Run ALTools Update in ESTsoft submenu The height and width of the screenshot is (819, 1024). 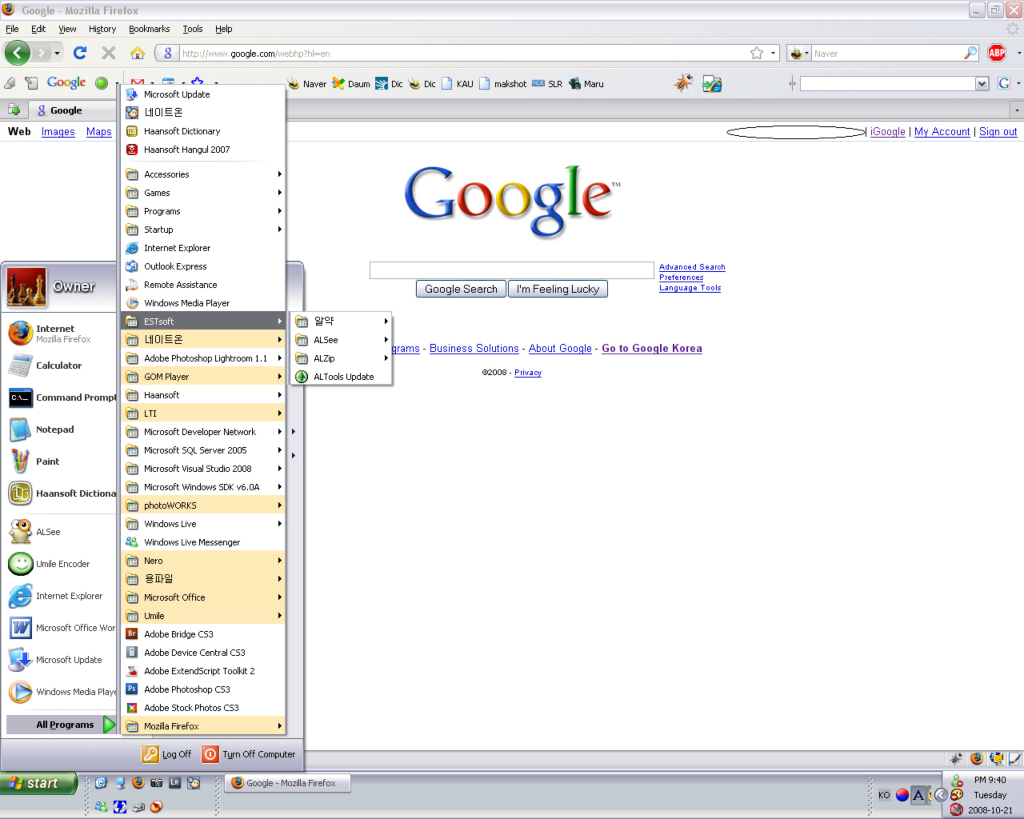[341, 377]
